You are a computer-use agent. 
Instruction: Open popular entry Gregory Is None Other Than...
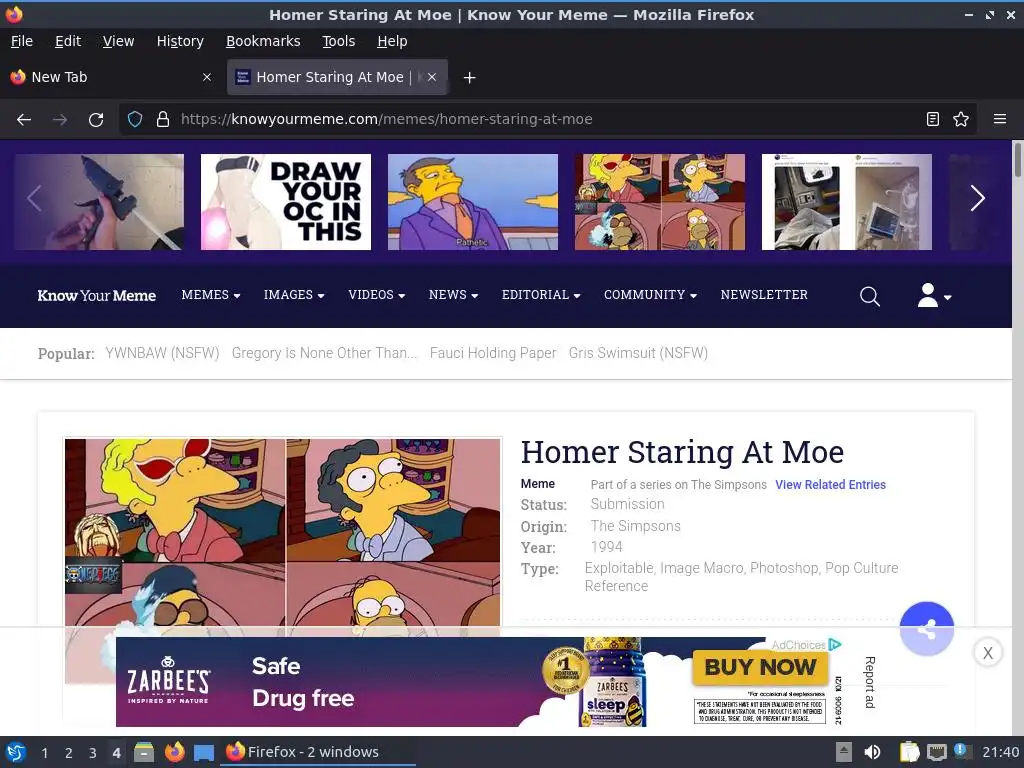(324, 353)
